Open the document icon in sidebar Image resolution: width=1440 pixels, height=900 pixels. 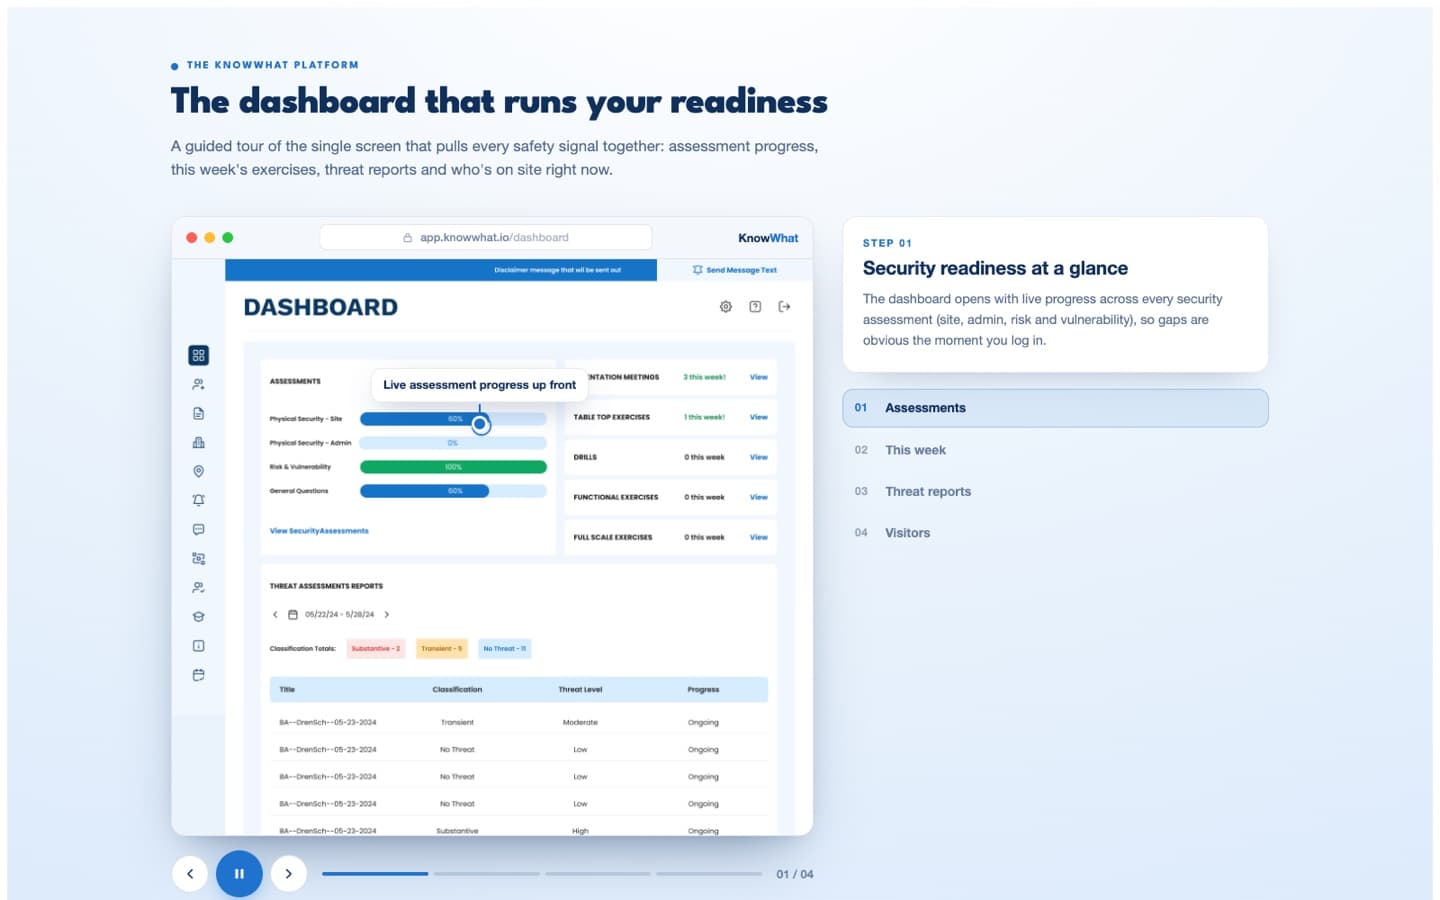point(198,413)
